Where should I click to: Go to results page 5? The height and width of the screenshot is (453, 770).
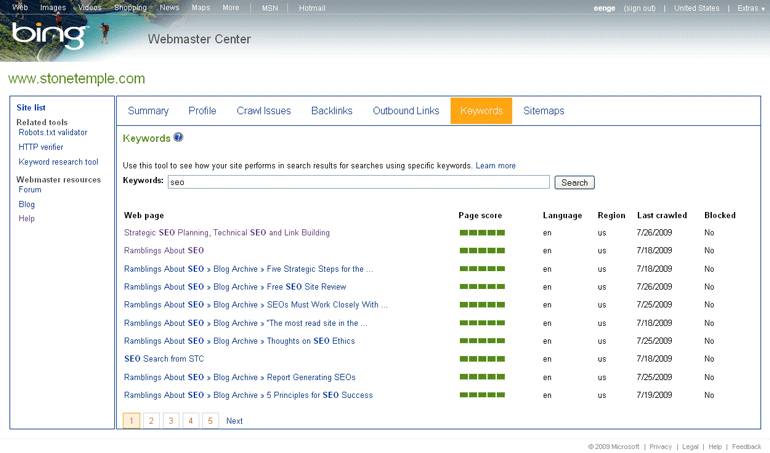(x=210, y=421)
